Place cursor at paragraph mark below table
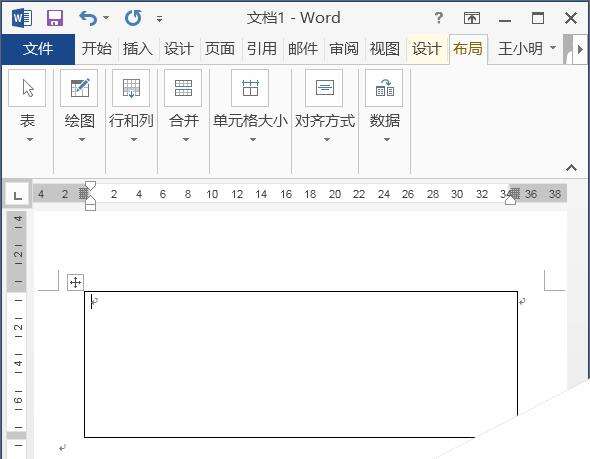 62,448
